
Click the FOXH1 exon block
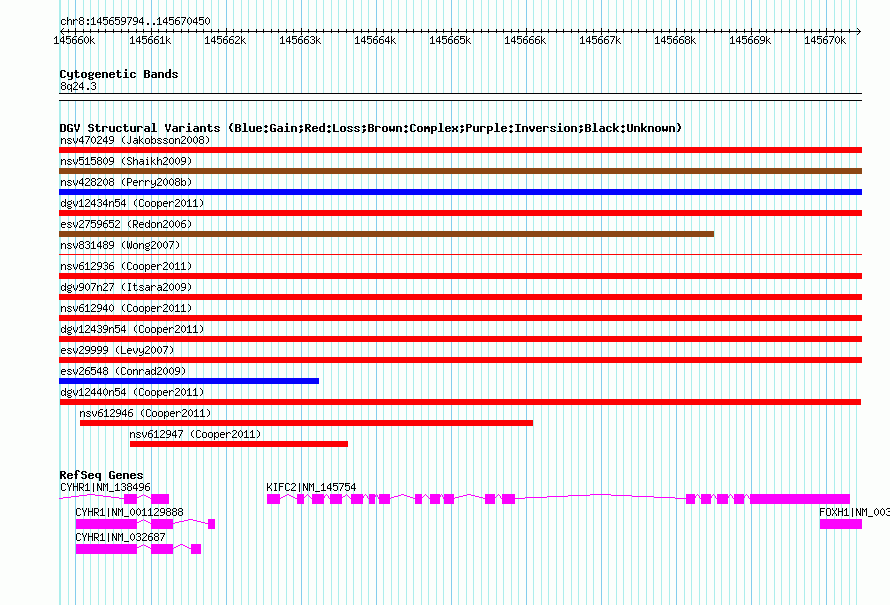pos(841,524)
